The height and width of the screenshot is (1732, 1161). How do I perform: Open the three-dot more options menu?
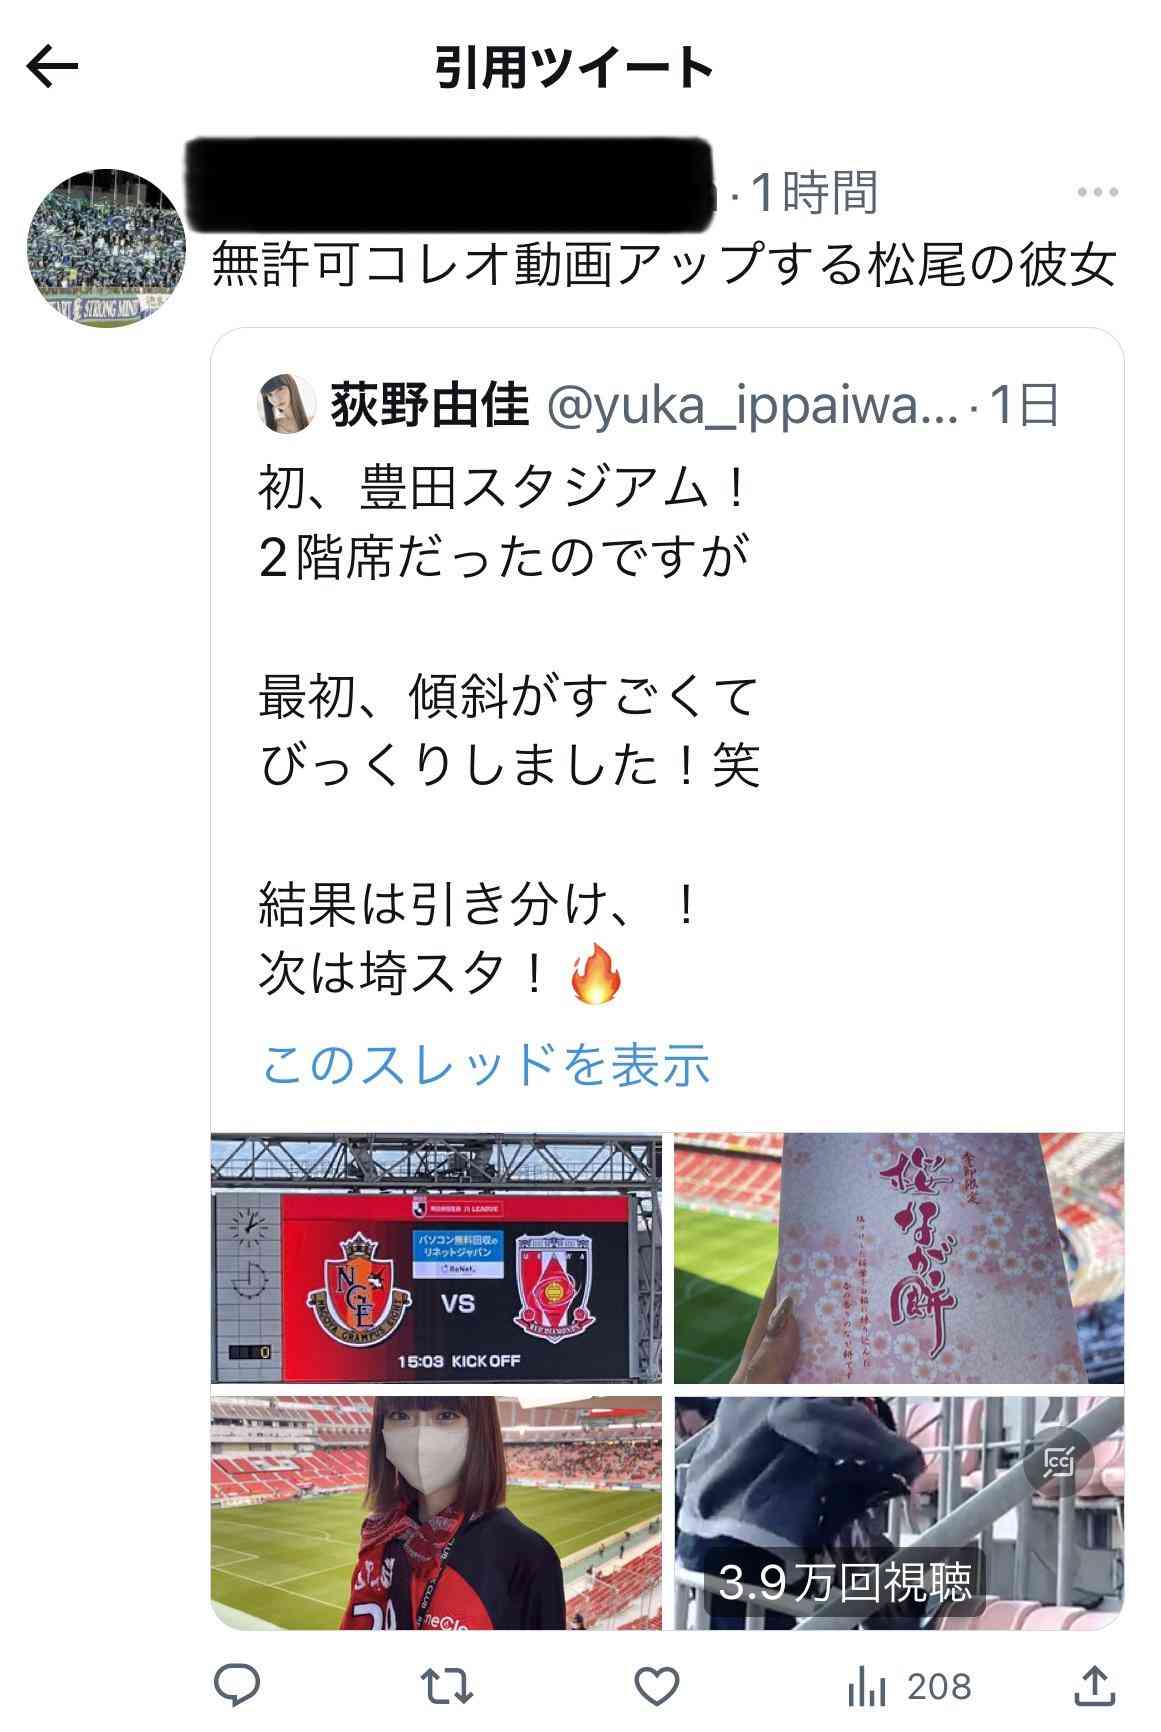click(1096, 192)
